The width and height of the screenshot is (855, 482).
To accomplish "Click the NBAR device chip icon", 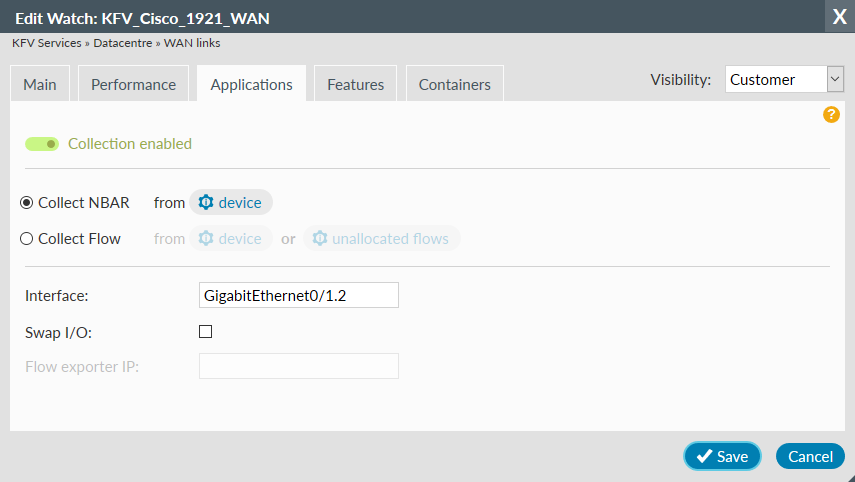I will tap(206, 203).
